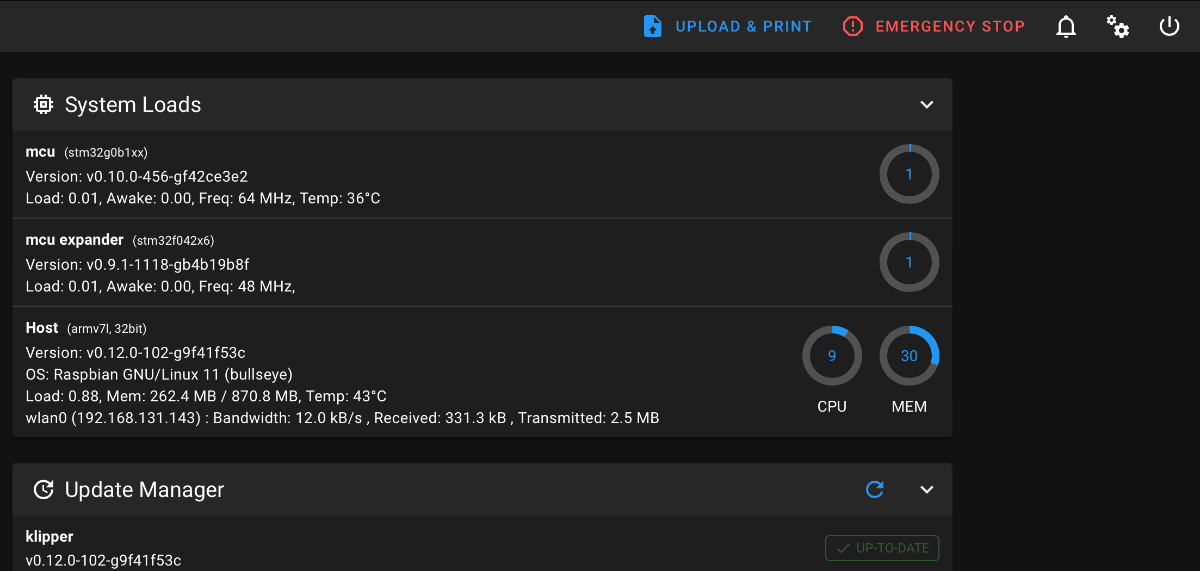Screen dimensions: 1200x571
Task: Open the notifications bell
Action: pyautogui.click(x=1066, y=26)
